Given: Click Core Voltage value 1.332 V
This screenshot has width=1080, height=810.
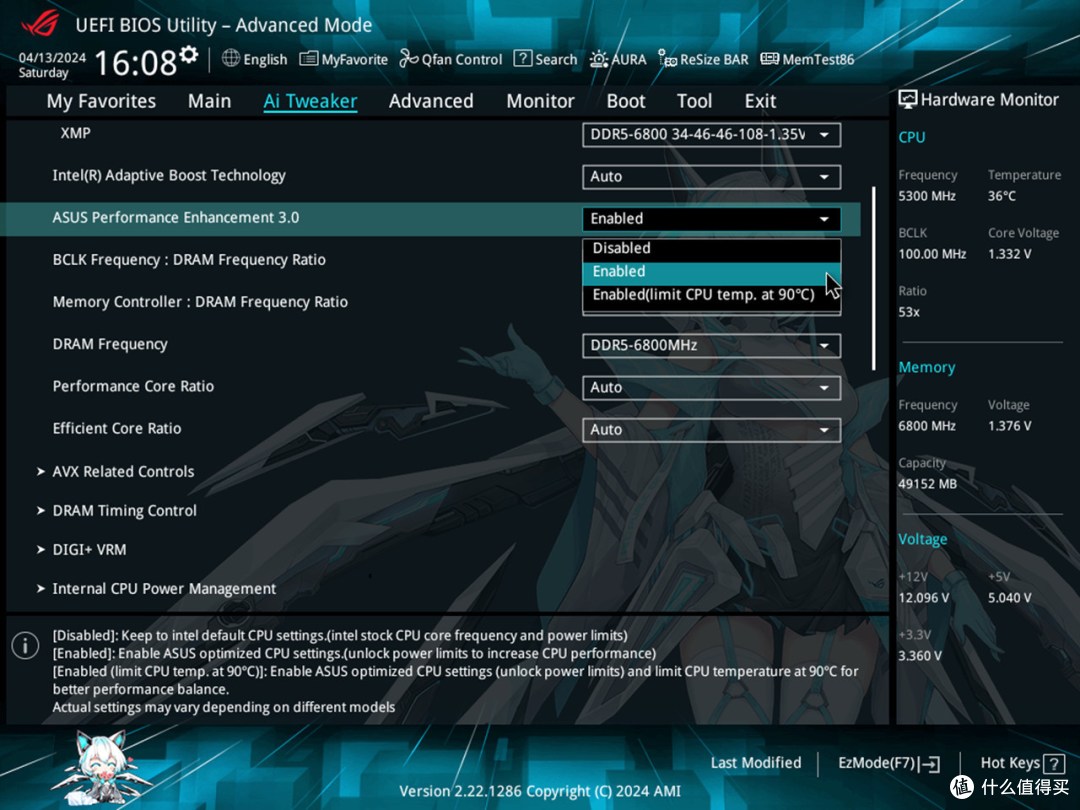Looking at the screenshot, I should point(1010,254).
